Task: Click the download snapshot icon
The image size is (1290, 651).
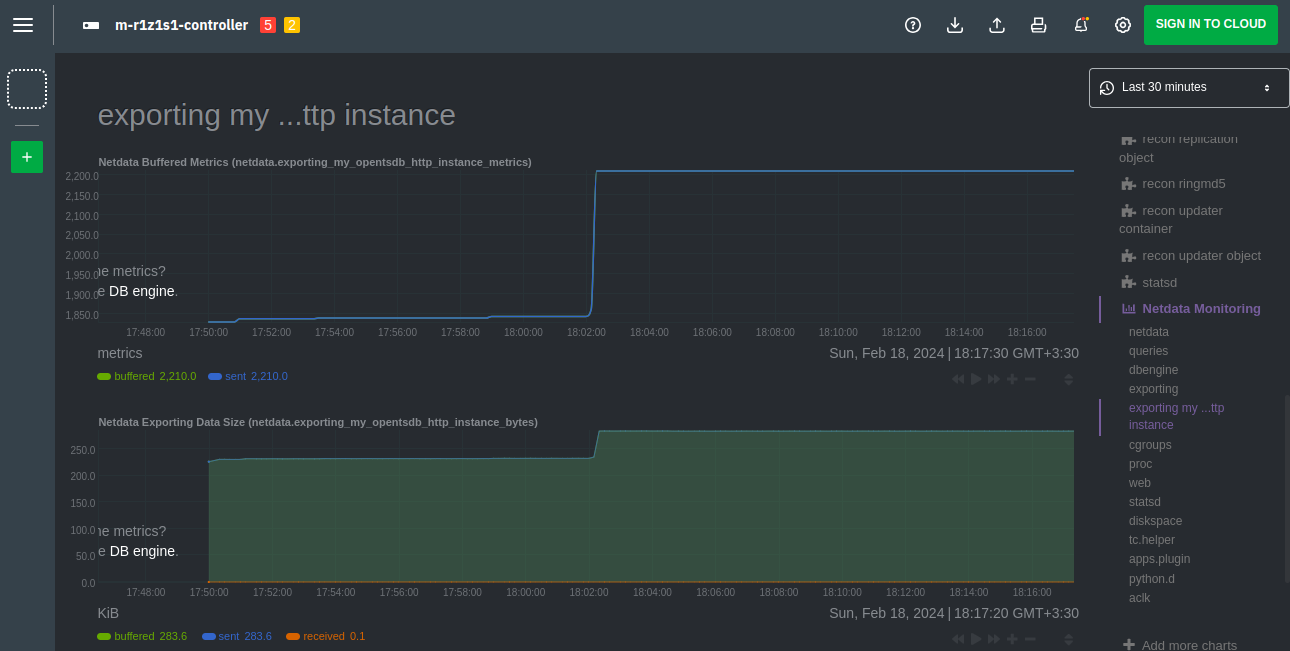Action: [x=954, y=25]
